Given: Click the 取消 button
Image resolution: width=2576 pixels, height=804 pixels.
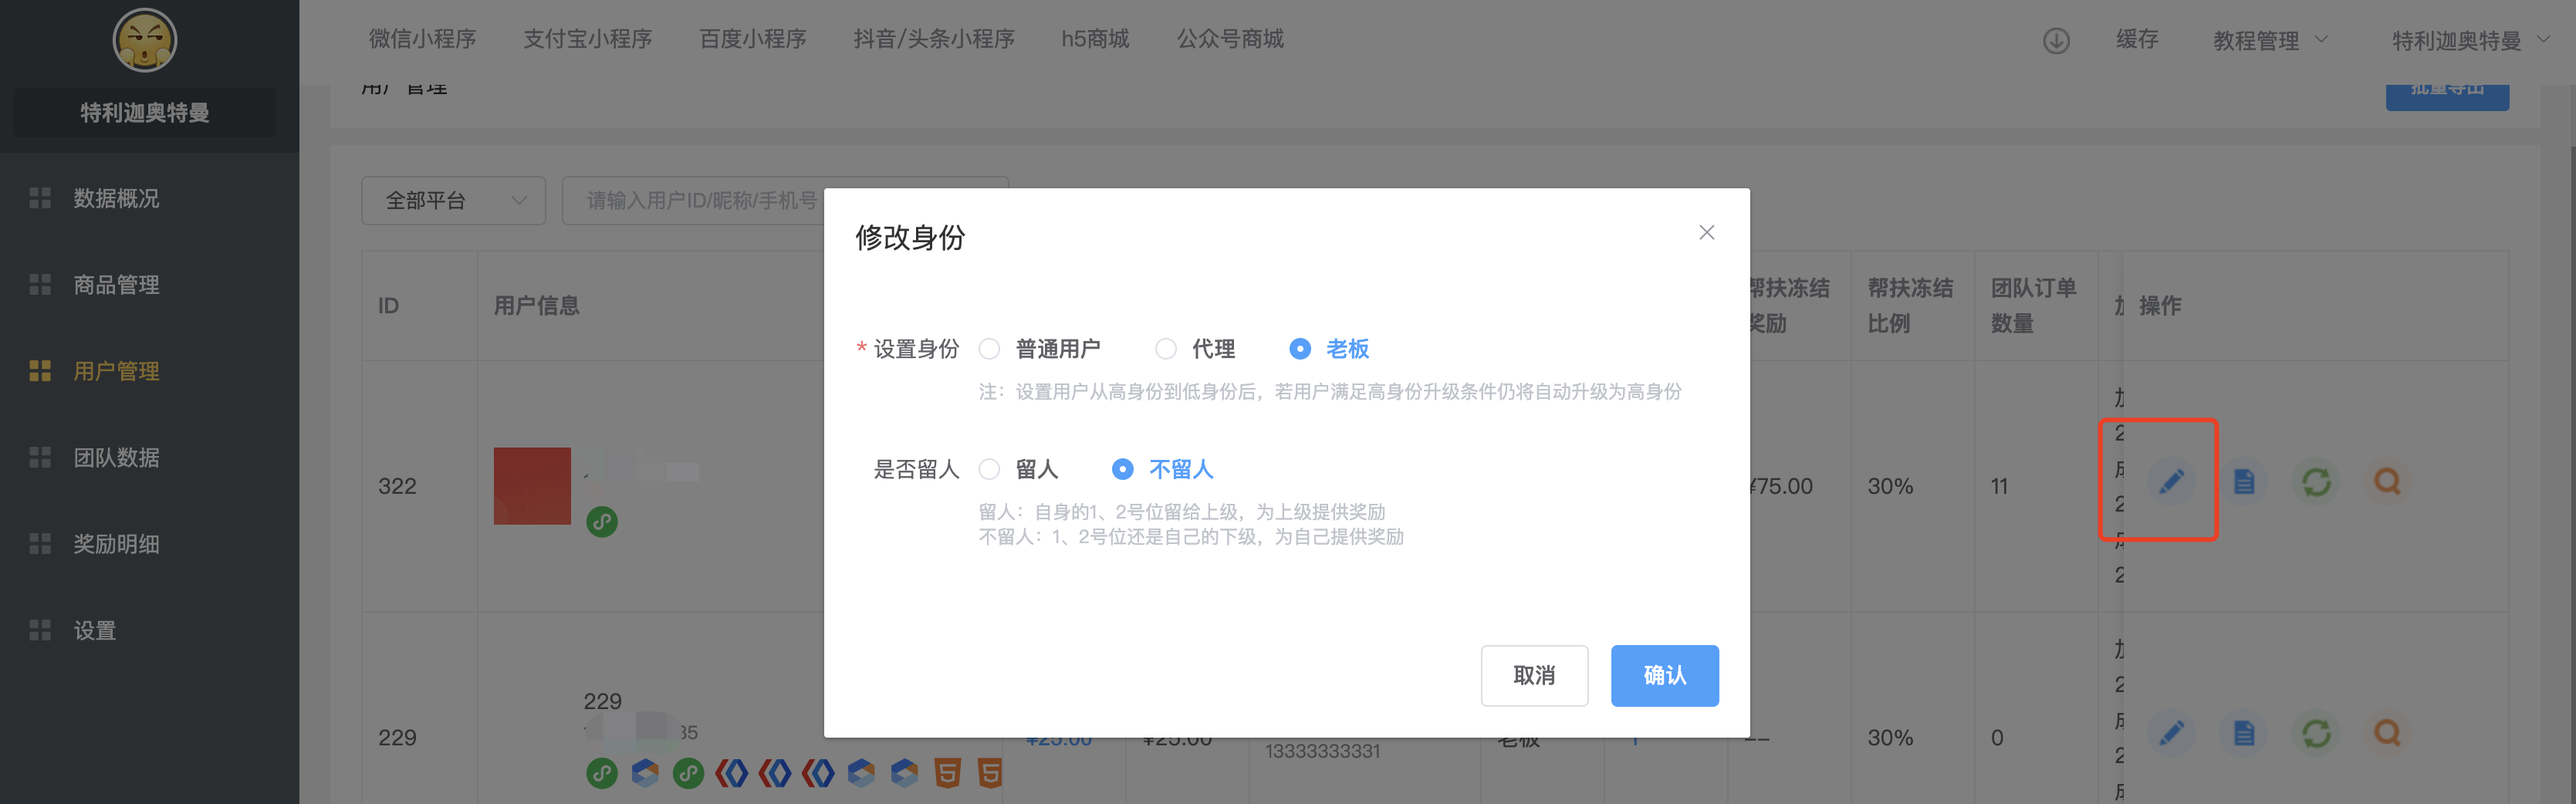Looking at the screenshot, I should [1533, 676].
